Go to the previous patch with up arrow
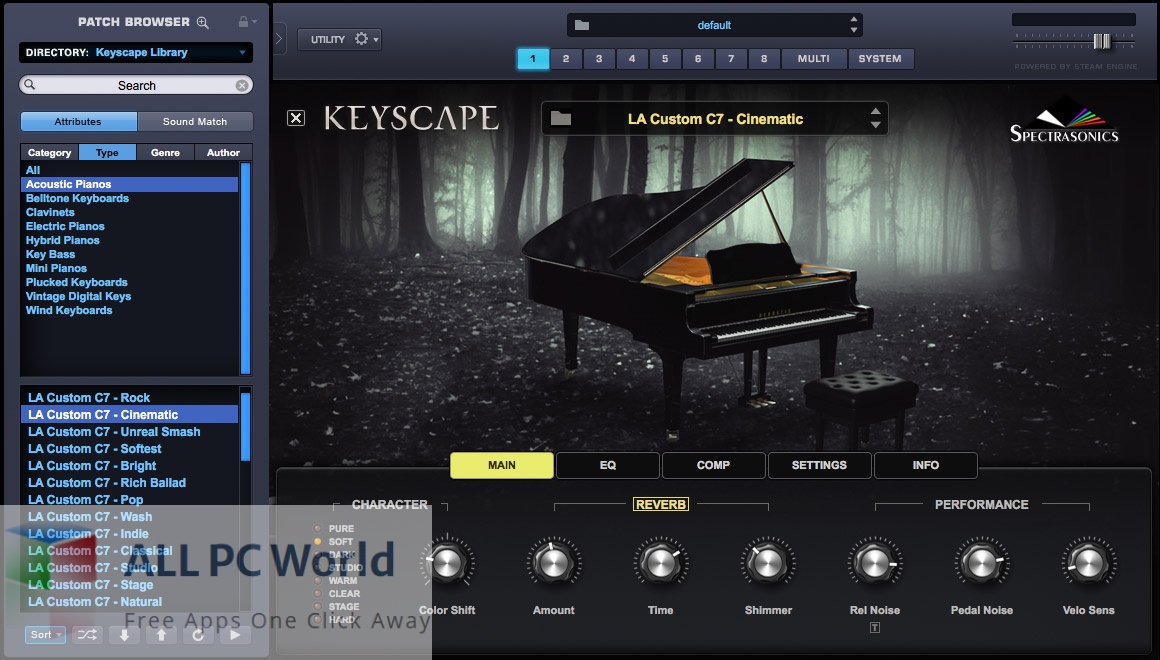 pyautogui.click(x=161, y=635)
